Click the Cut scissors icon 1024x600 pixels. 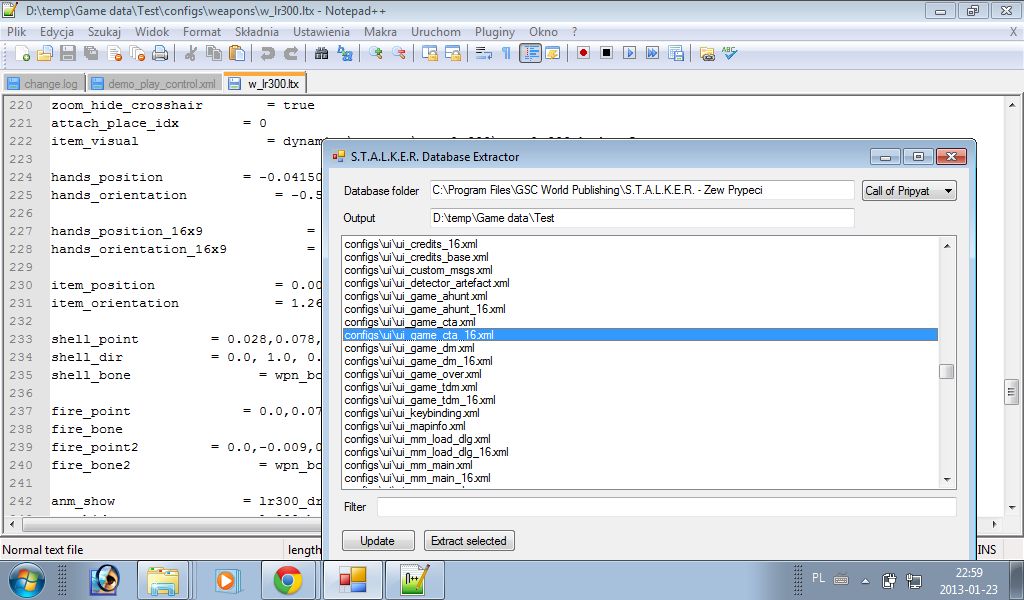[x=190, y=54]
